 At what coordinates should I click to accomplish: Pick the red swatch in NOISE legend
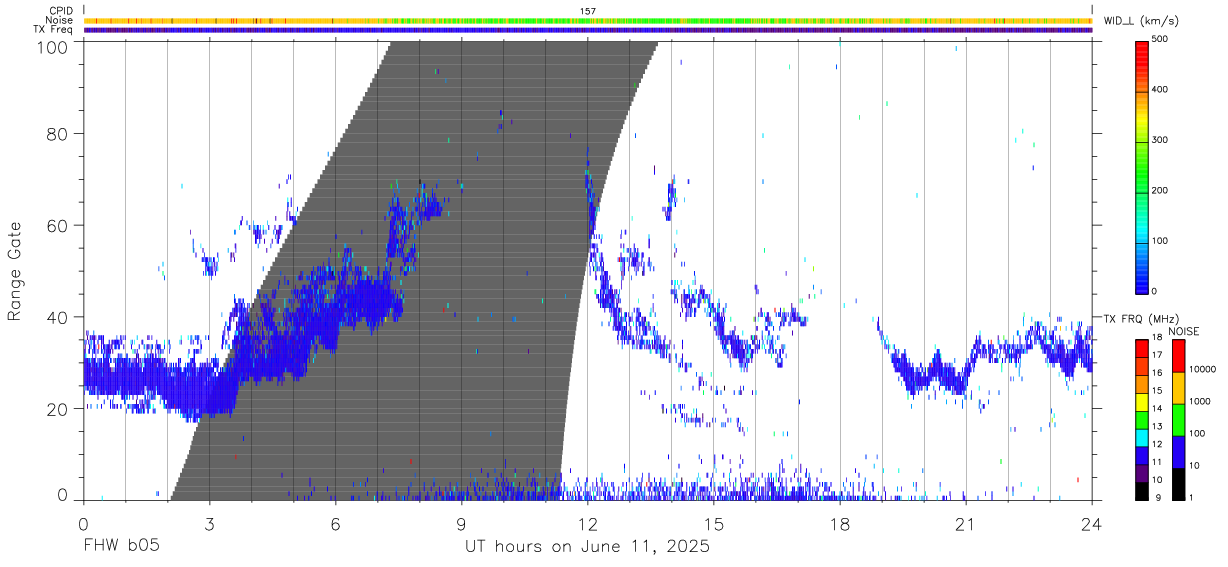1178,355
